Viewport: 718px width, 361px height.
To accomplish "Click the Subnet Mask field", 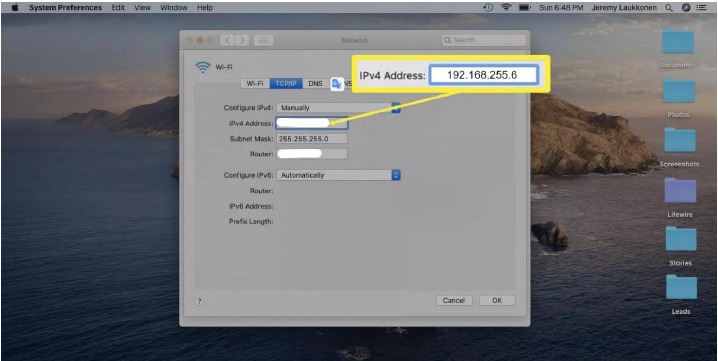I will tap(311, 138).
